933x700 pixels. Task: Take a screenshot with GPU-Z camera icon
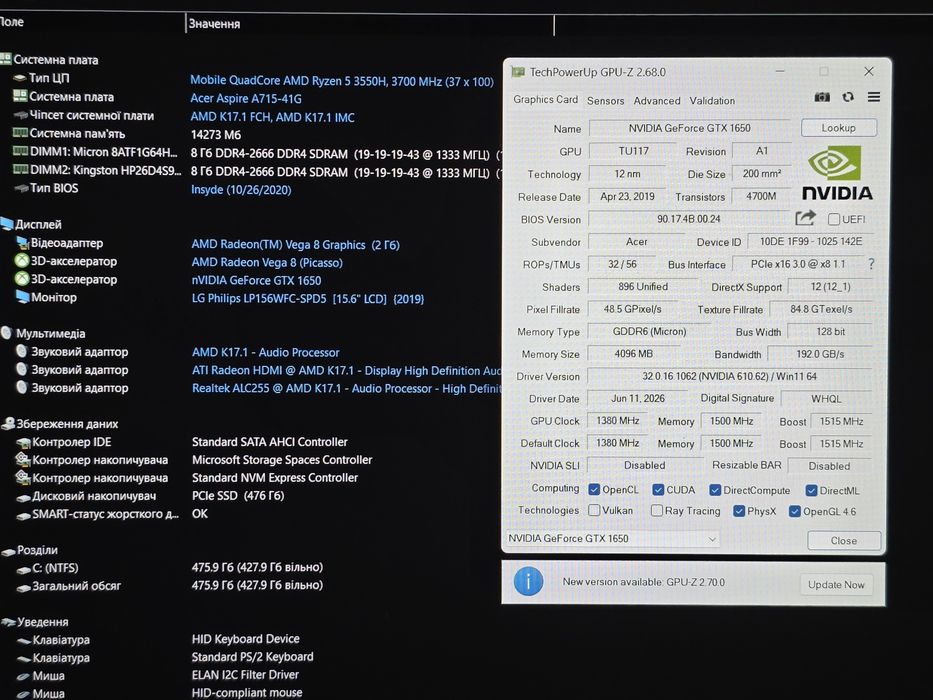822,97
